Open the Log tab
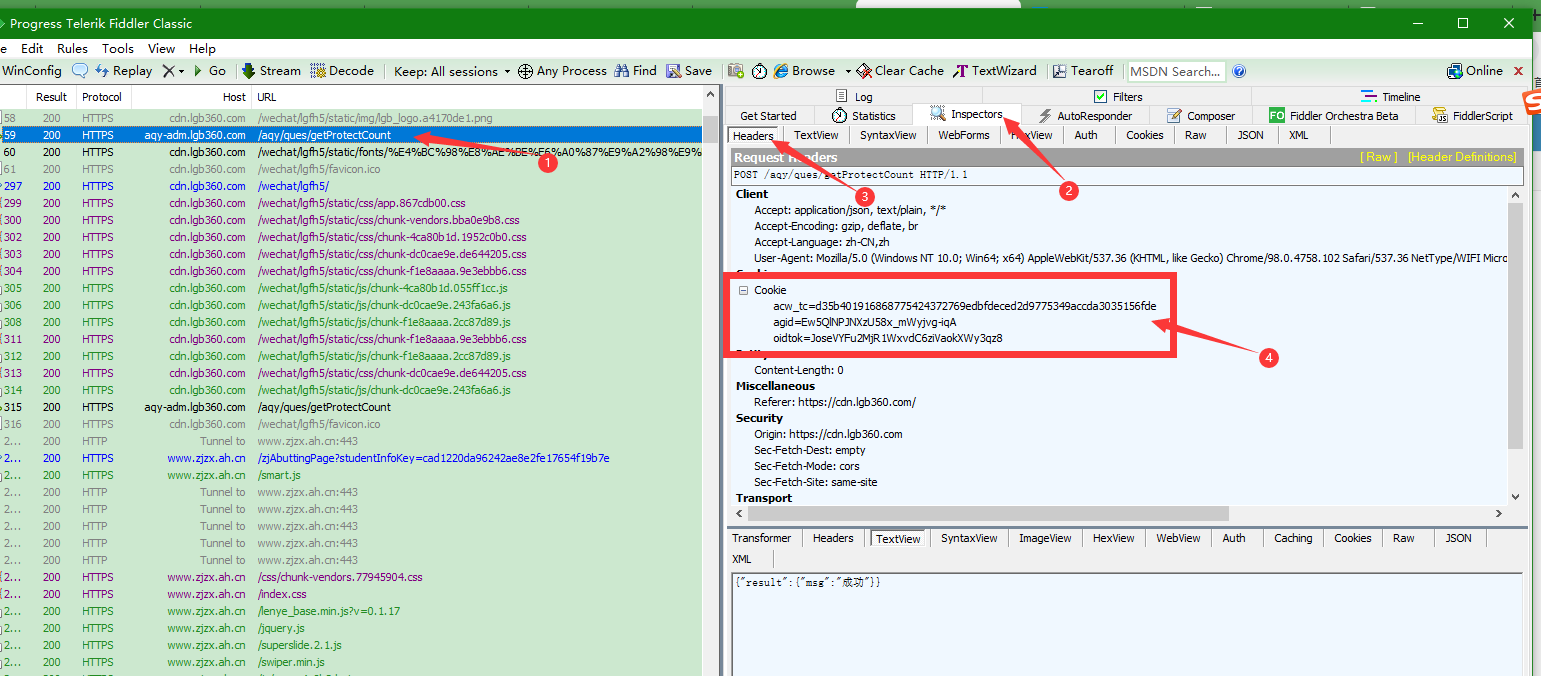Viewport: 1541px width, 676px height. pyautogui.click(x=854, y=97)
